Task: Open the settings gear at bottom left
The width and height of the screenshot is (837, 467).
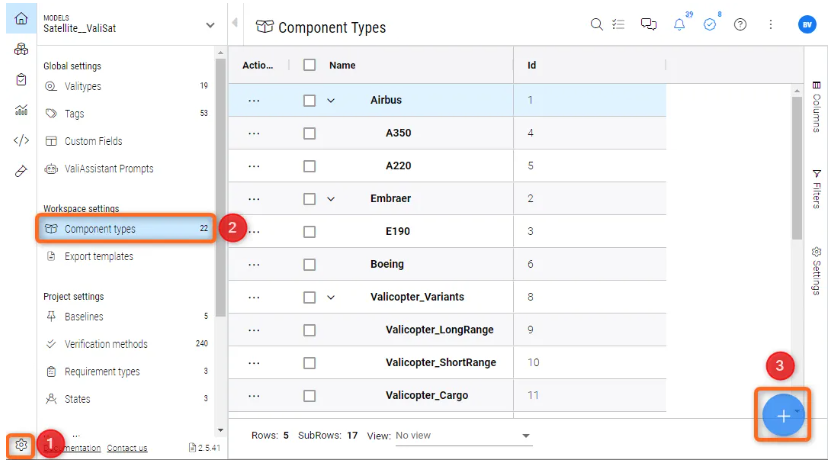Action: coord(21,444)
